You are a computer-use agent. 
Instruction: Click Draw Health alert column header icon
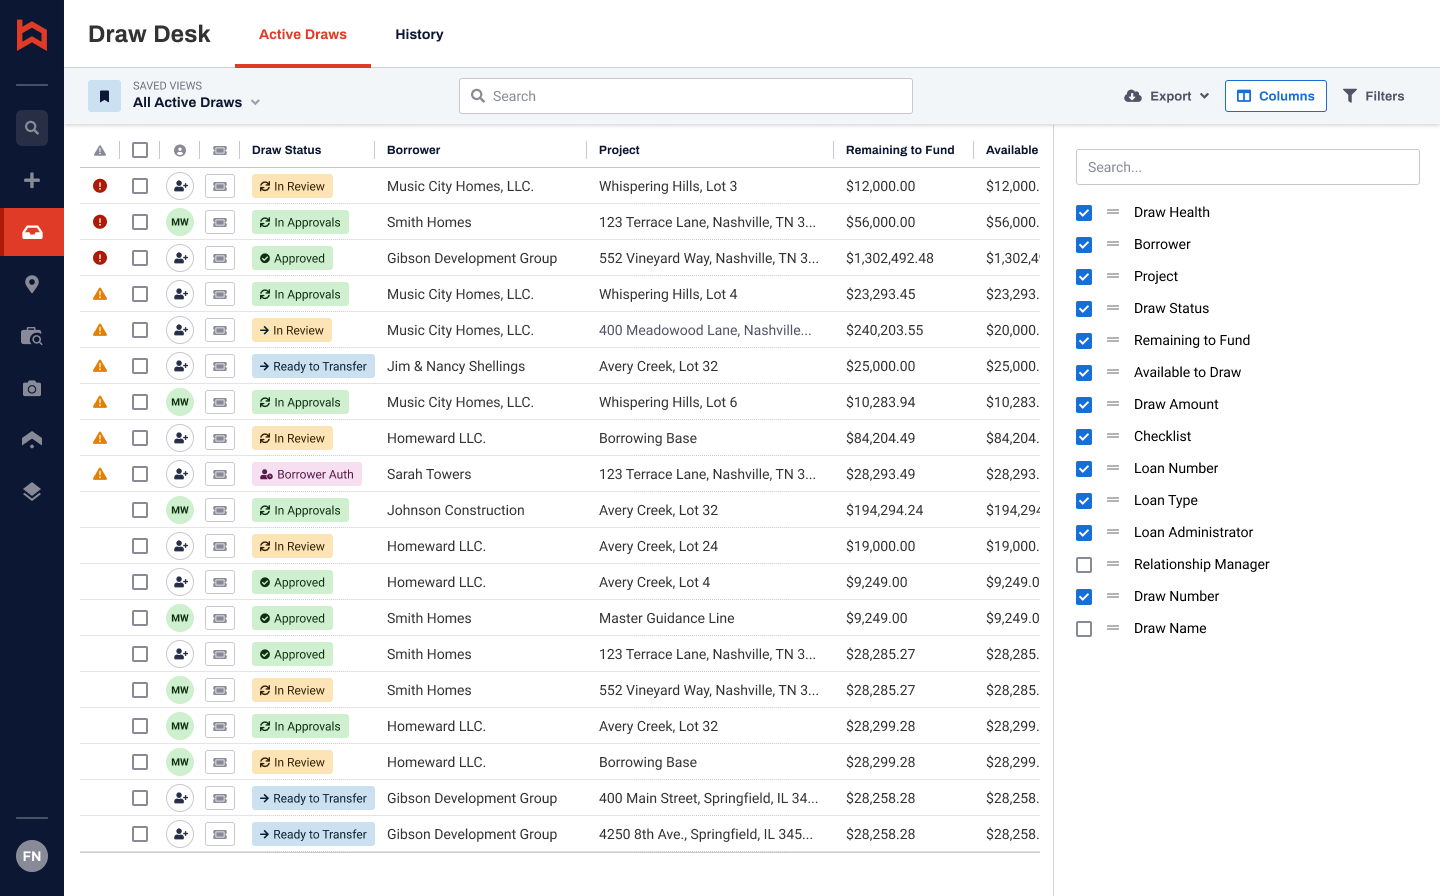(100, 150)
